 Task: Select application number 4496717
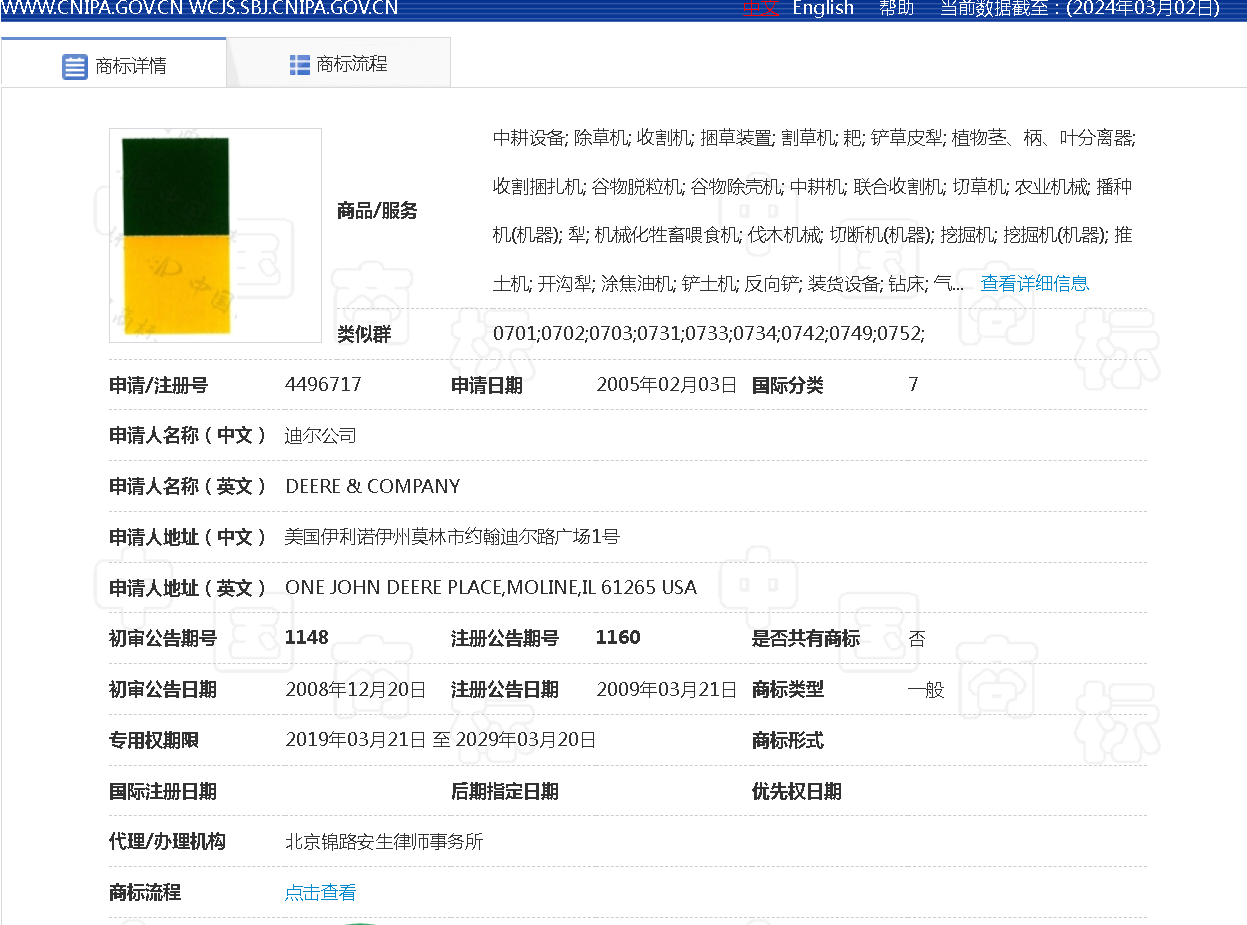(x=323, y=385)
